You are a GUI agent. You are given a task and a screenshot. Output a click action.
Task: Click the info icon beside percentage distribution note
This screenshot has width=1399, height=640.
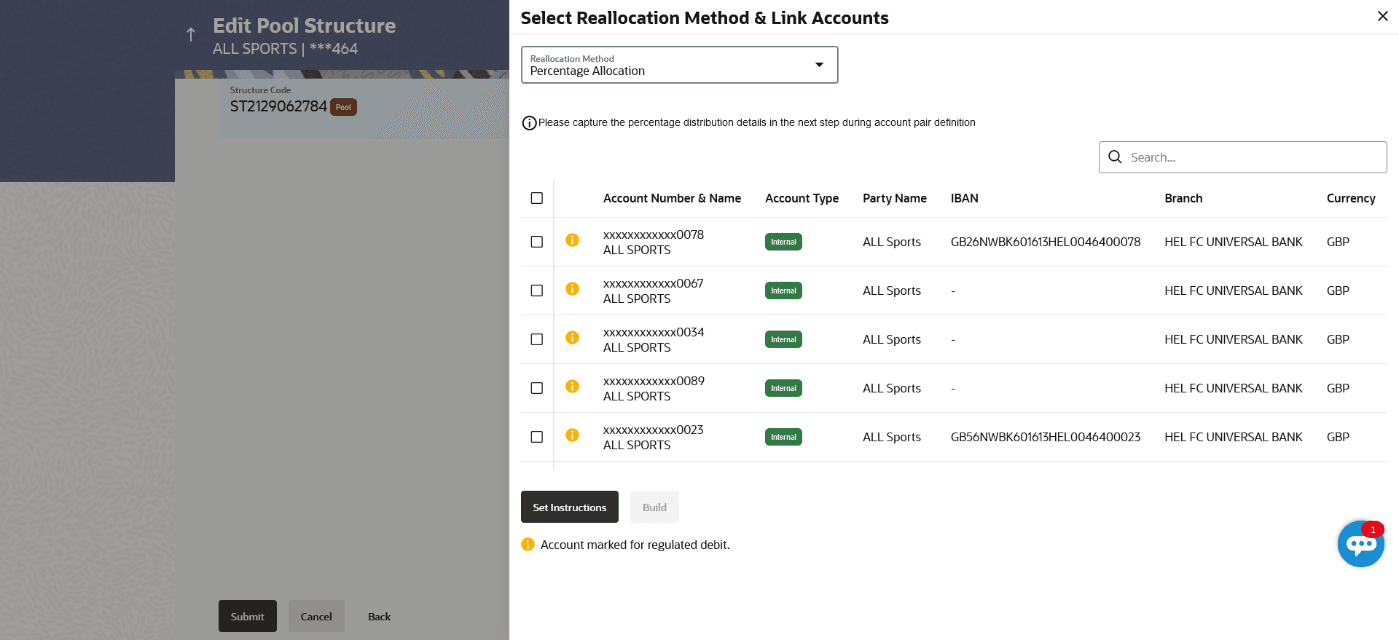coord(529,123)
